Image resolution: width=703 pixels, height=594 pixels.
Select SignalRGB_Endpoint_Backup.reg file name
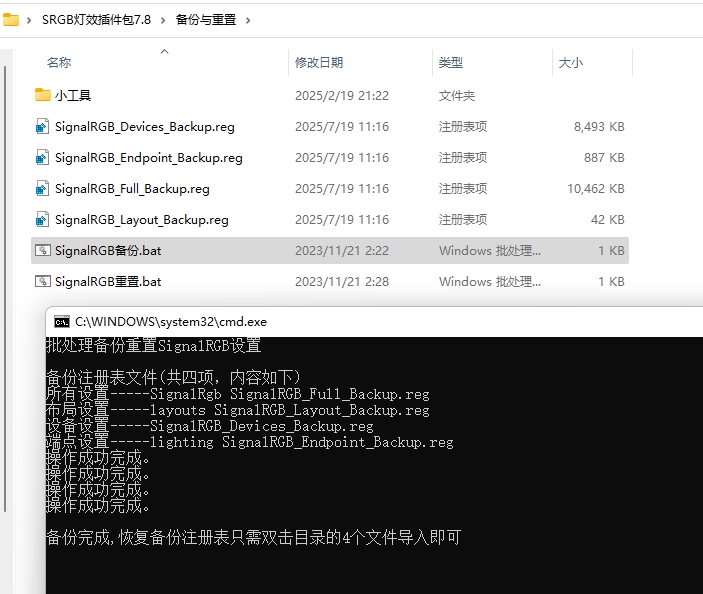pyautogui.click(x=149, y=158)
